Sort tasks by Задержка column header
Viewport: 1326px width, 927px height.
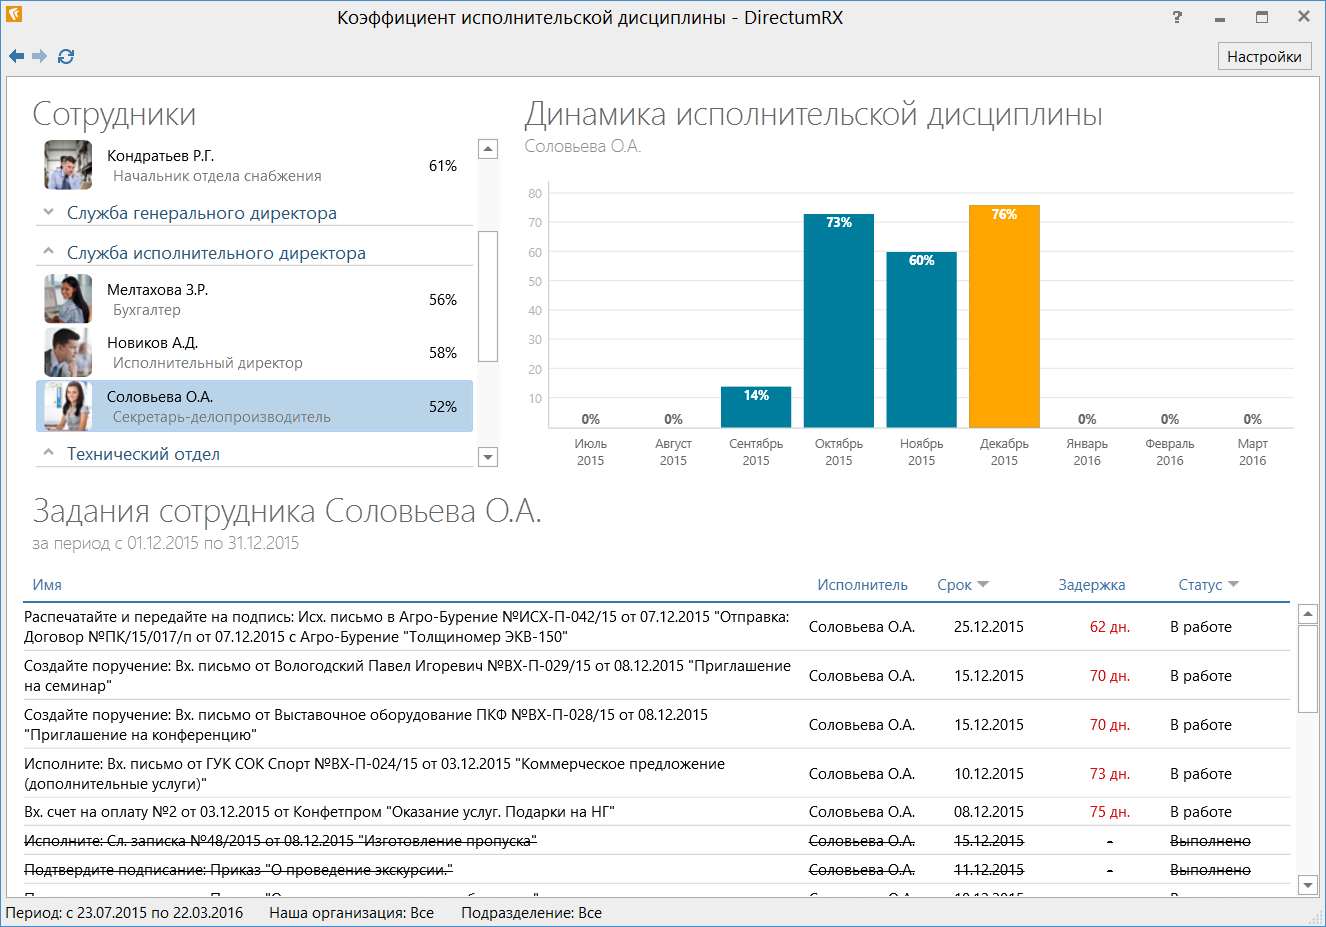tap(1092, 585)
